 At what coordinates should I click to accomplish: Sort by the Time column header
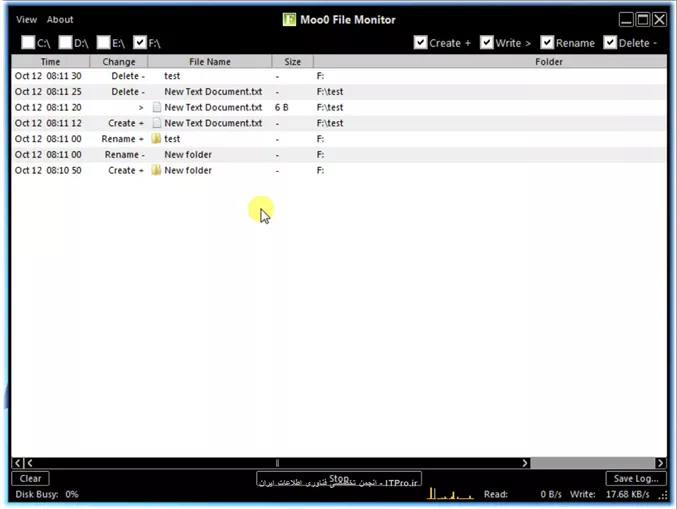[x=51, y=61]
